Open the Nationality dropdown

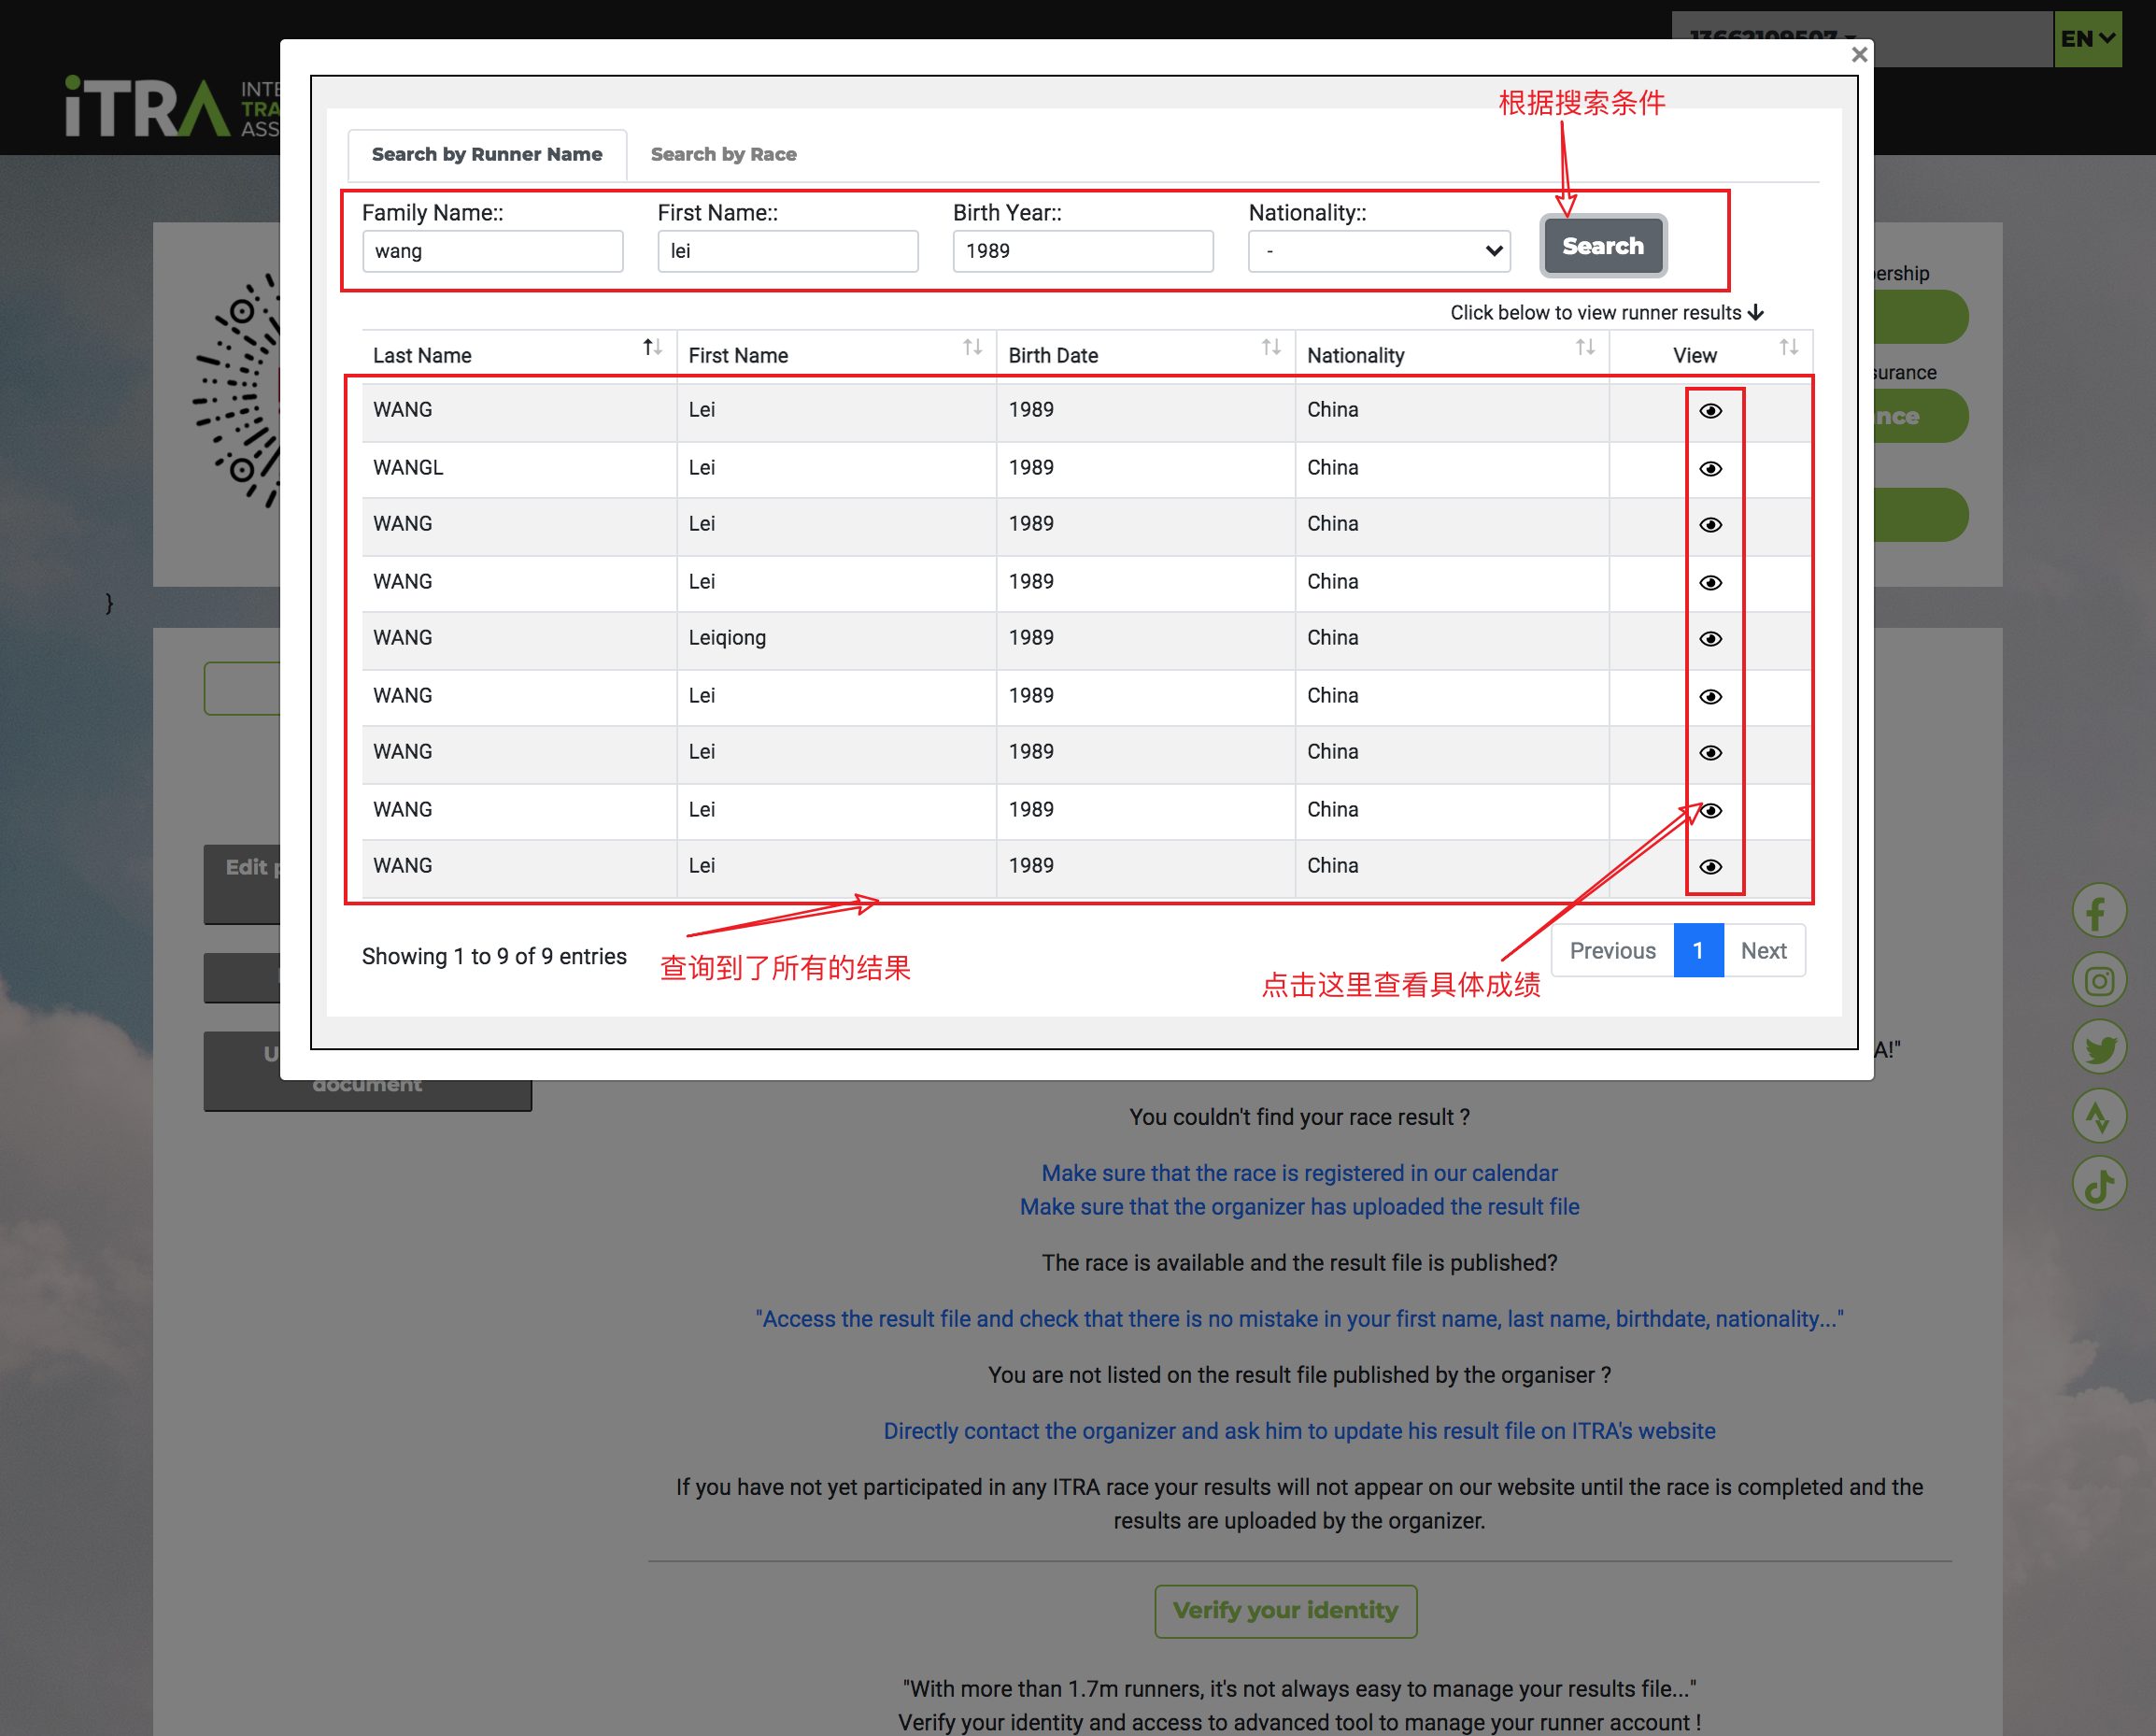1378,251
